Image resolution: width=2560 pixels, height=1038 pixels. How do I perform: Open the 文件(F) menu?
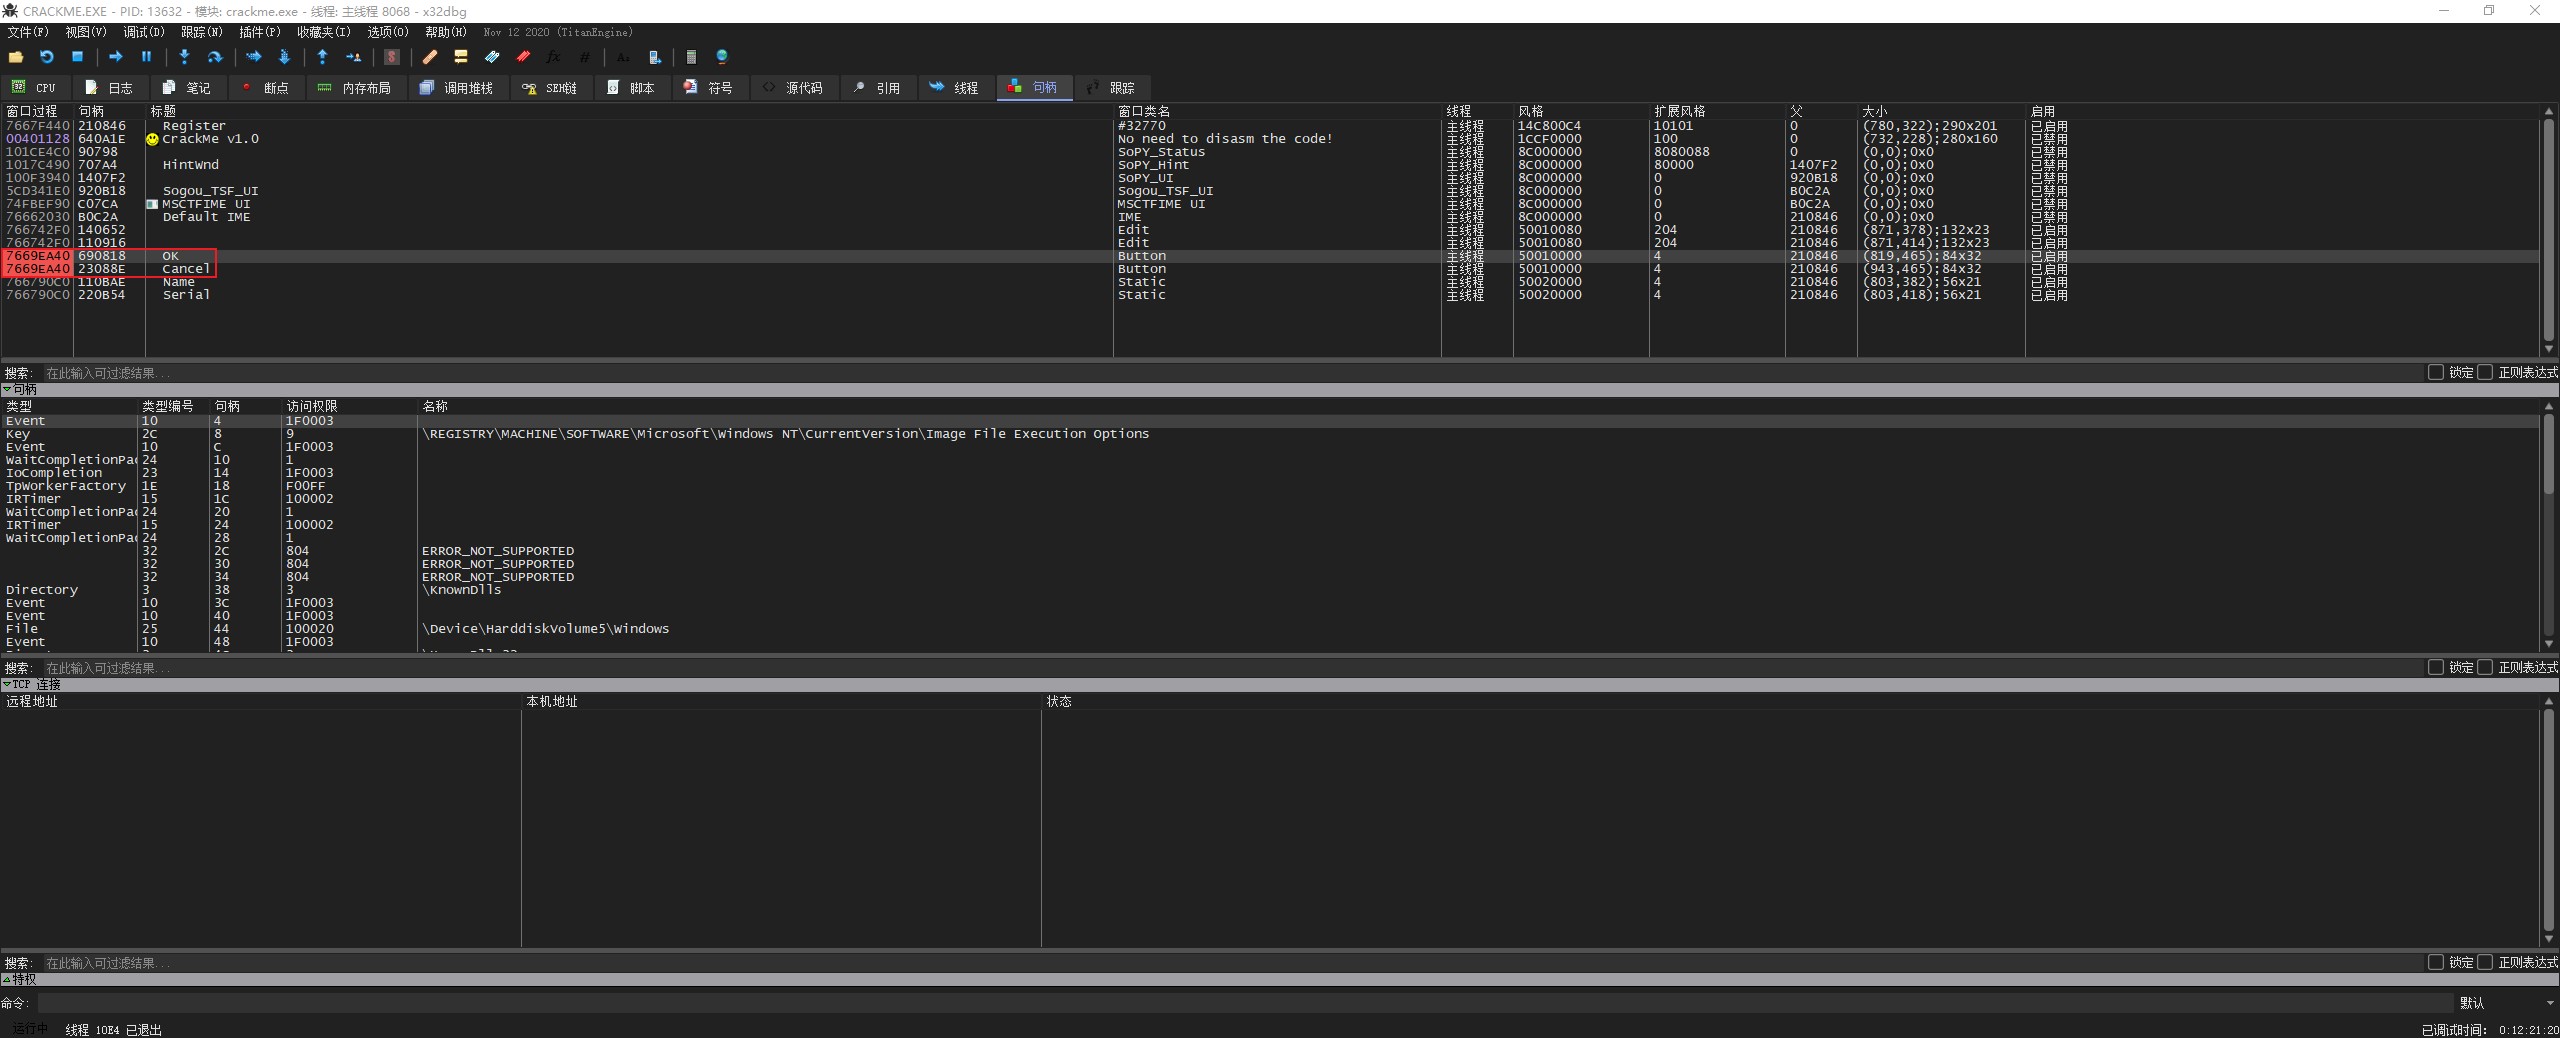pyautogui.click(x=28, y=32)
